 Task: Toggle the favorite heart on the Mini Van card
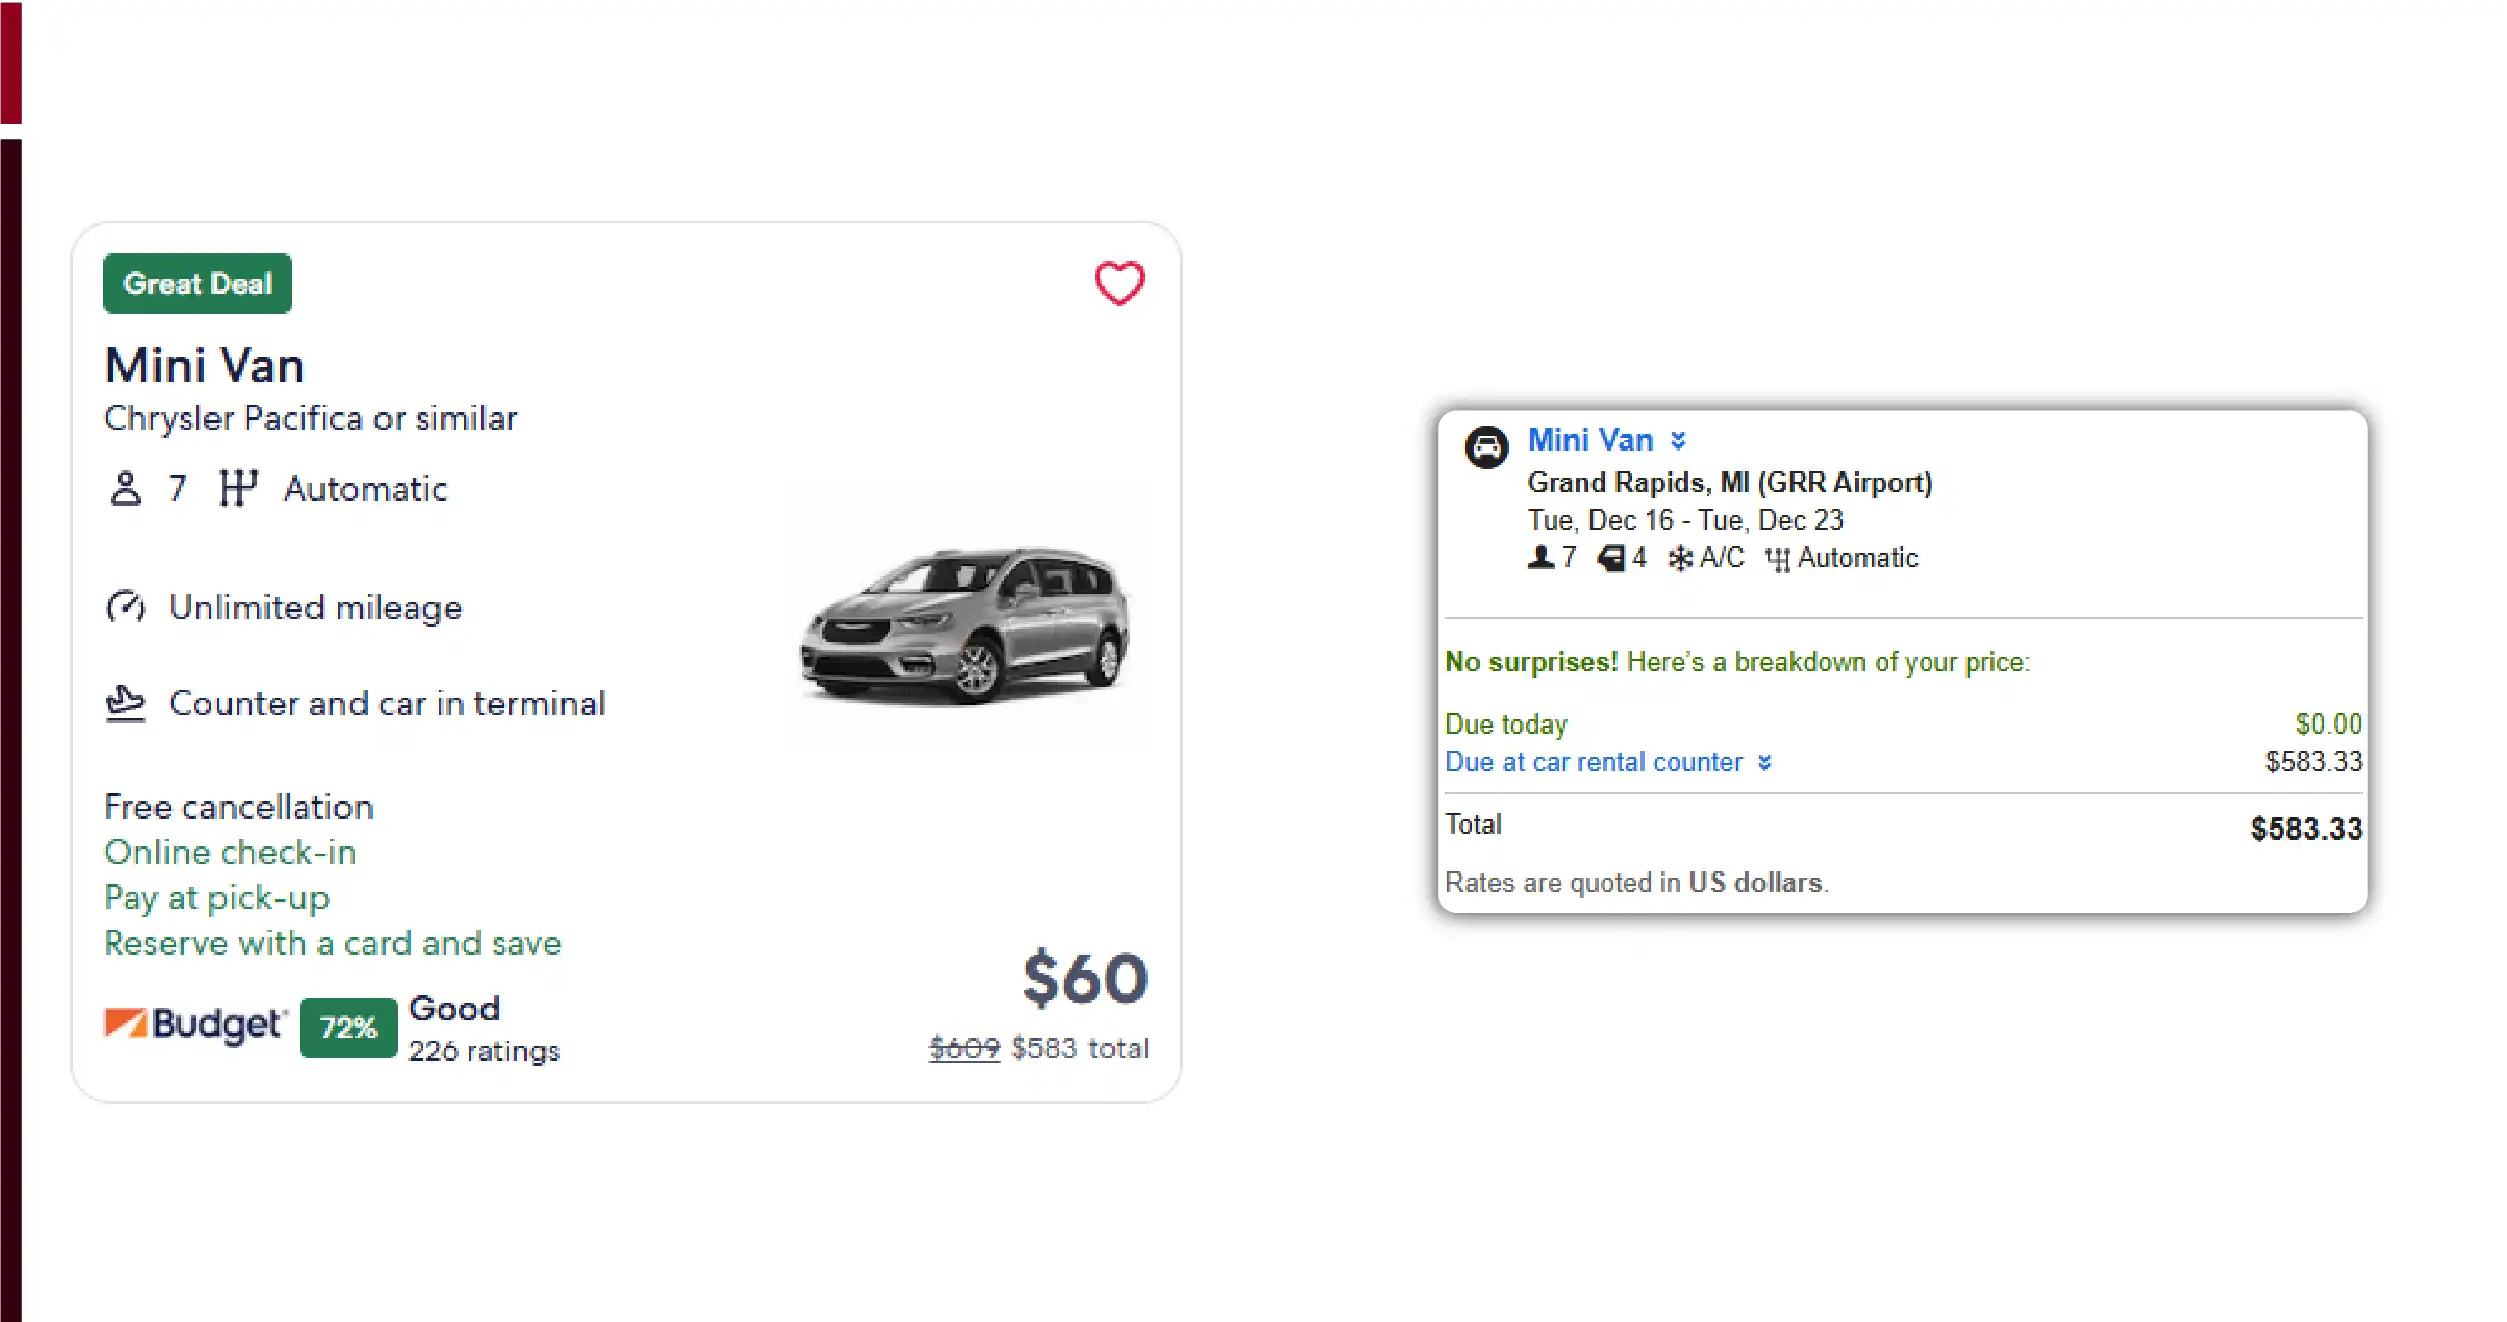(1118, 282)
